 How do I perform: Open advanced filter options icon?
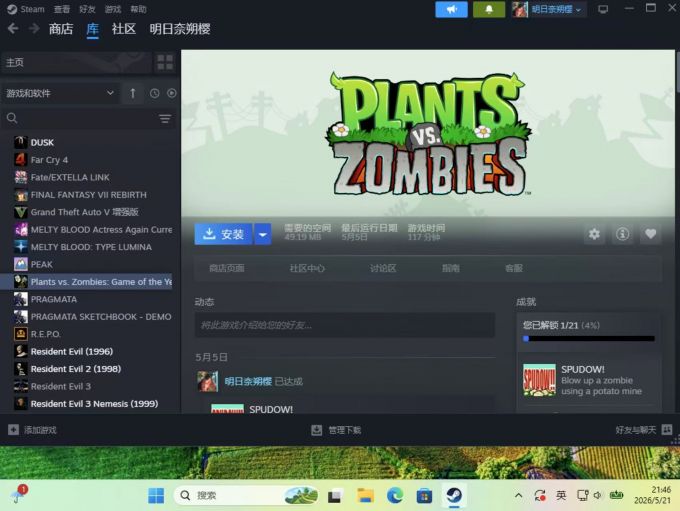[x=165, y=118]
